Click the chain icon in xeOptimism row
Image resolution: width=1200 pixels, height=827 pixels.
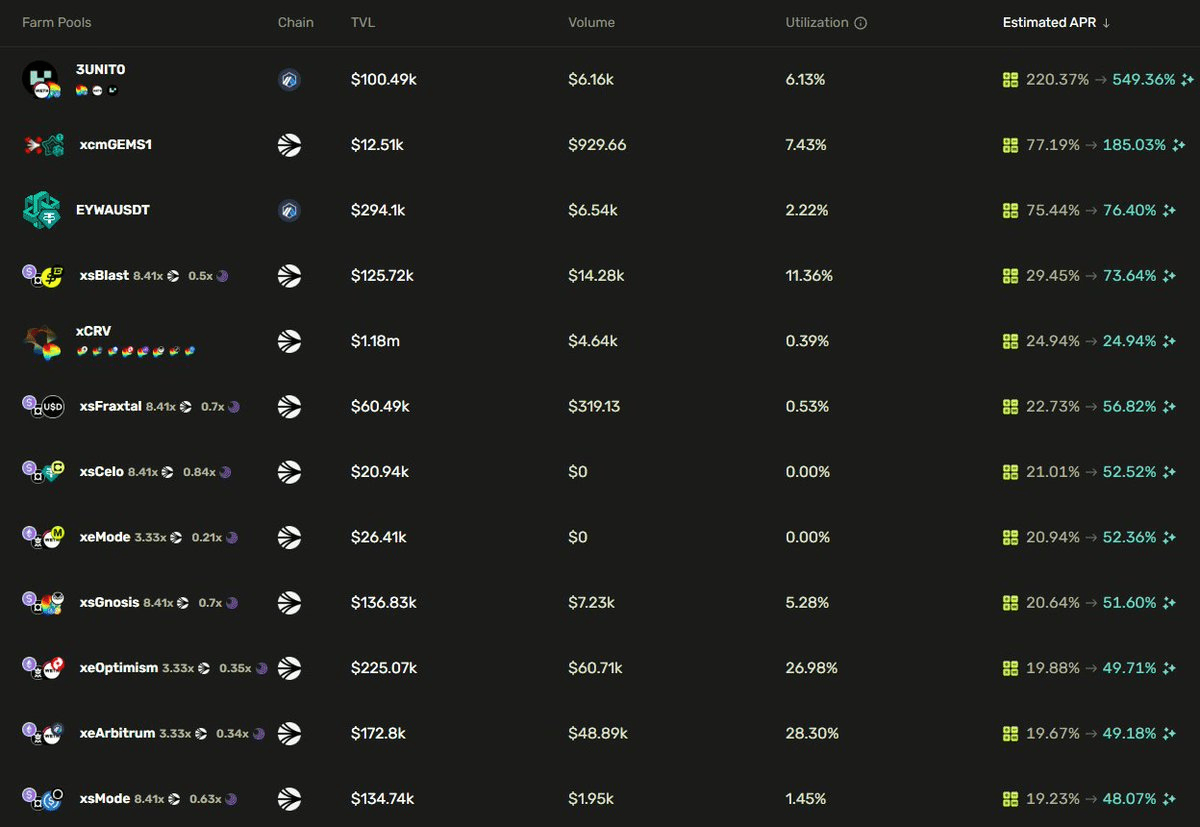point(289,668)
